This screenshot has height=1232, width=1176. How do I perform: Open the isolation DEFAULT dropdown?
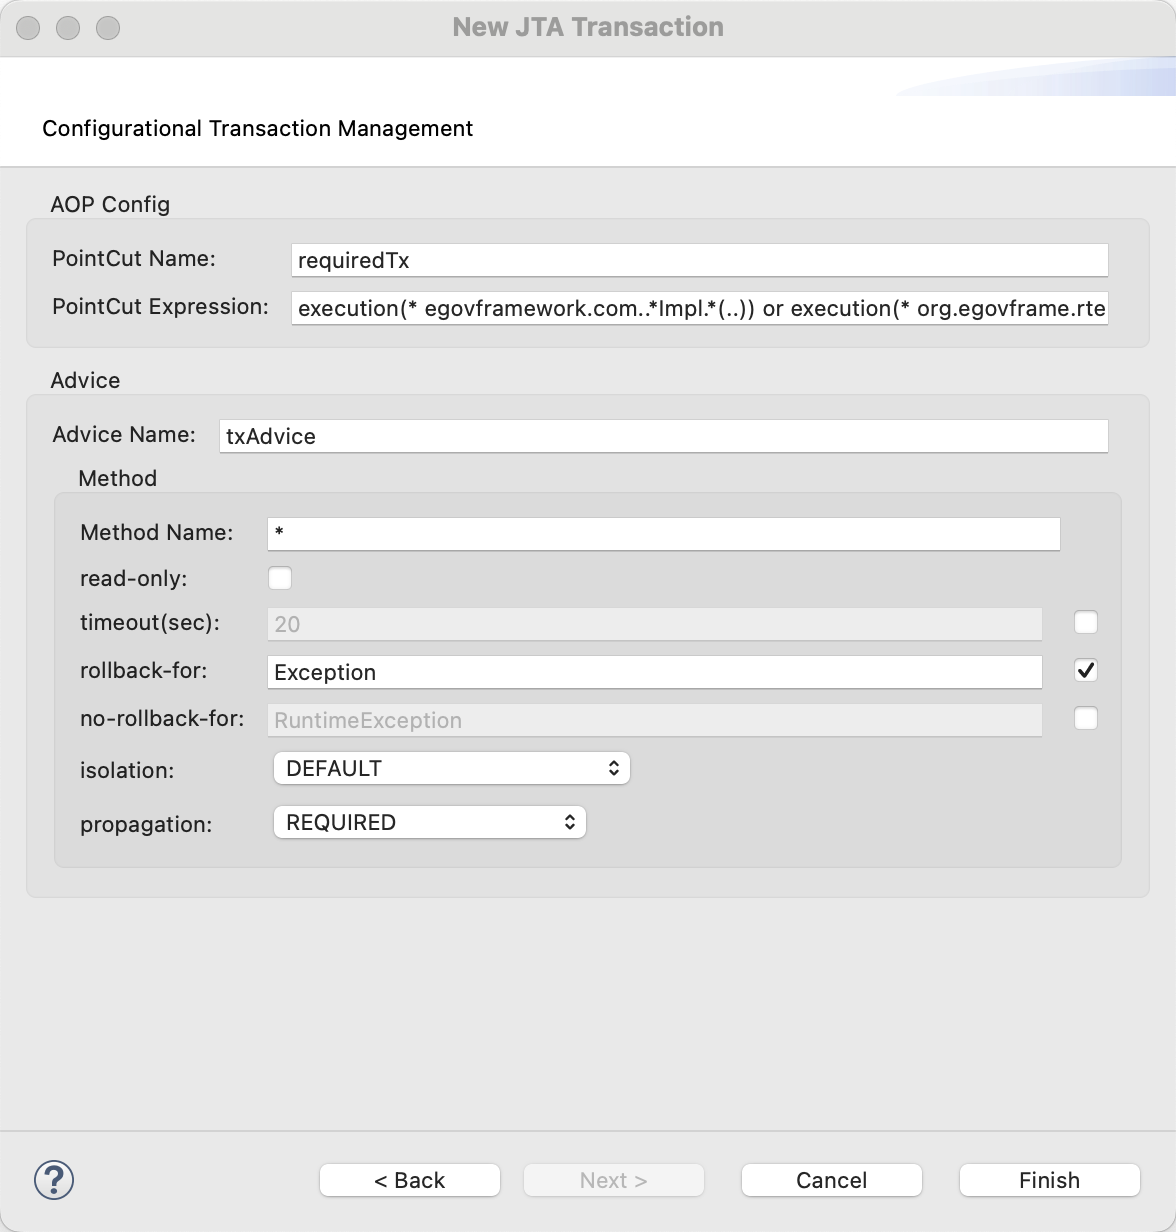(451, 768)
